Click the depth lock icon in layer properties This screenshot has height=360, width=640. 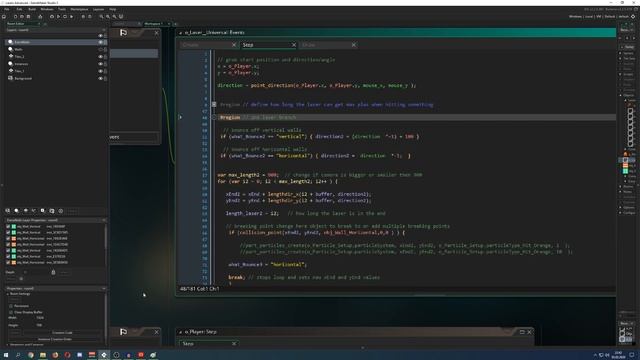(53, 272)
